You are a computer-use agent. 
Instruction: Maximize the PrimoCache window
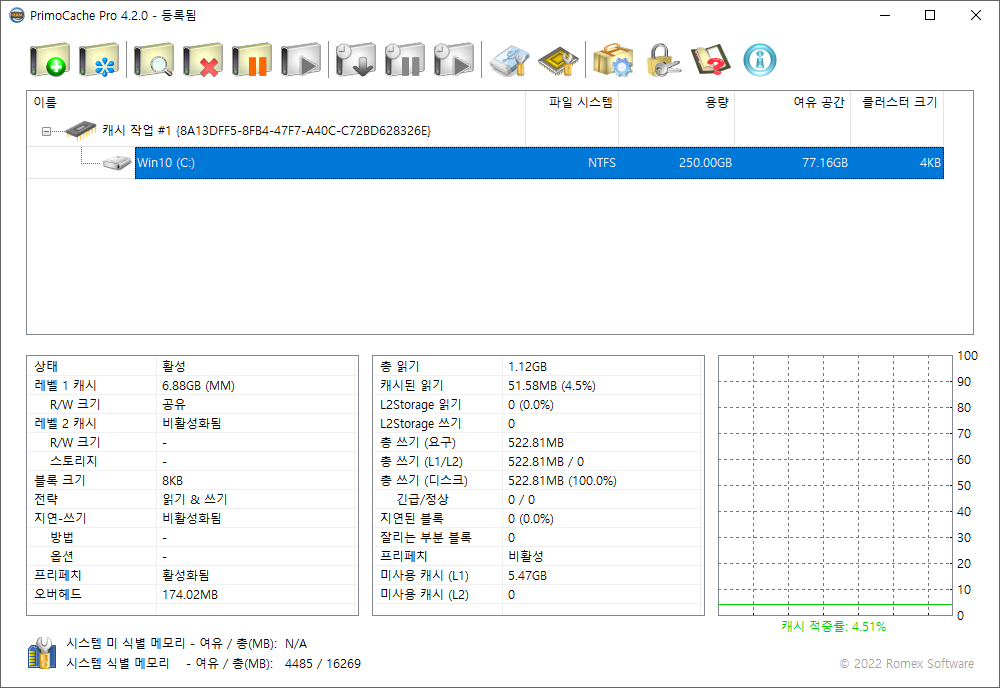click(x=930, y=15)
